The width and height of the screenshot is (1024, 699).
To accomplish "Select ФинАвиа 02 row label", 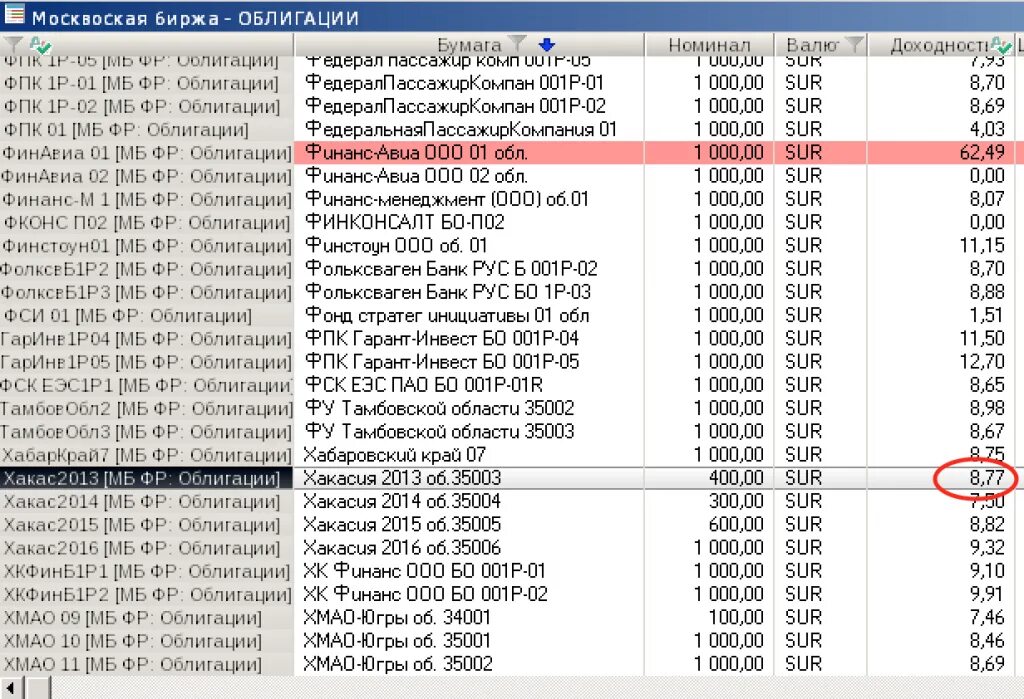I will [147, 176].
